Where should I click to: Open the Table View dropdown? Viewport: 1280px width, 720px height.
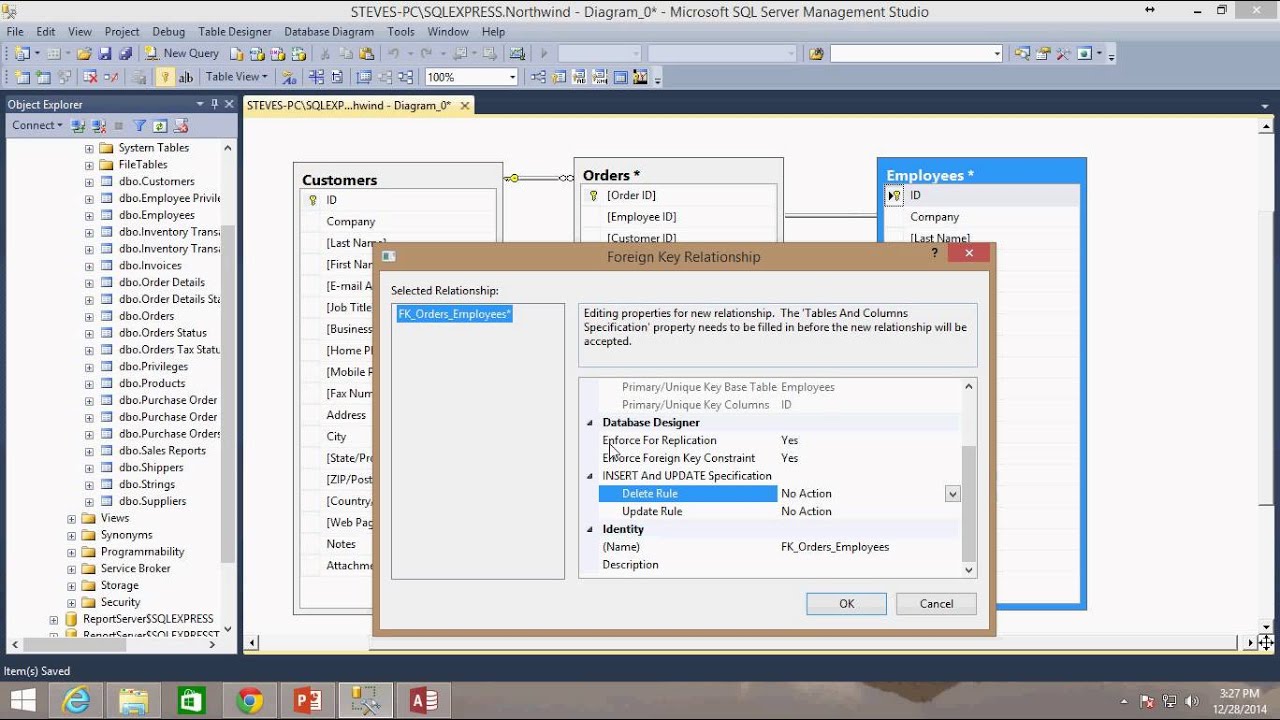(x=237, y=77)
